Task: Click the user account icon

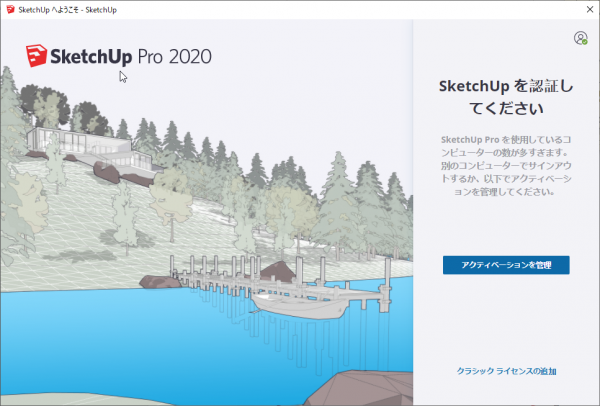Action: (x=580, y=38)
